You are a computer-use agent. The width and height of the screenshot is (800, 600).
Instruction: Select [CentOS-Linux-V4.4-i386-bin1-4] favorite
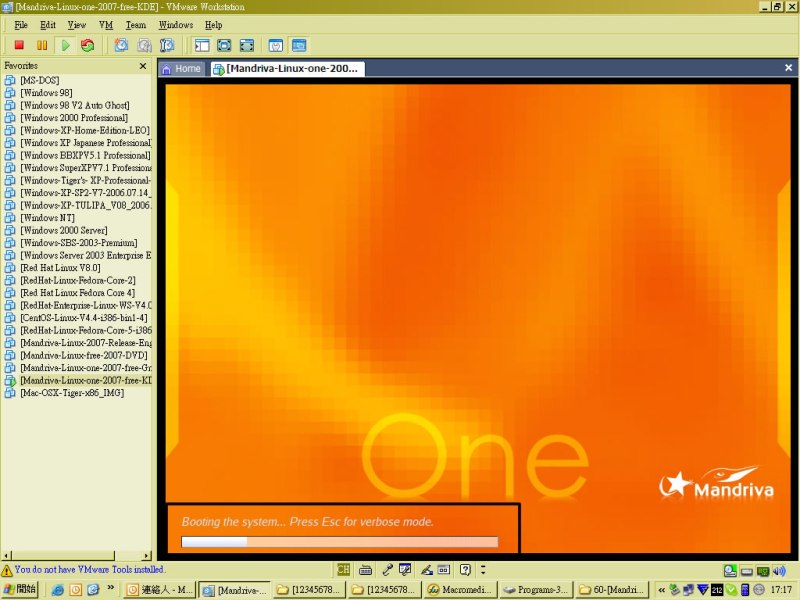click(x=84, y=318)
